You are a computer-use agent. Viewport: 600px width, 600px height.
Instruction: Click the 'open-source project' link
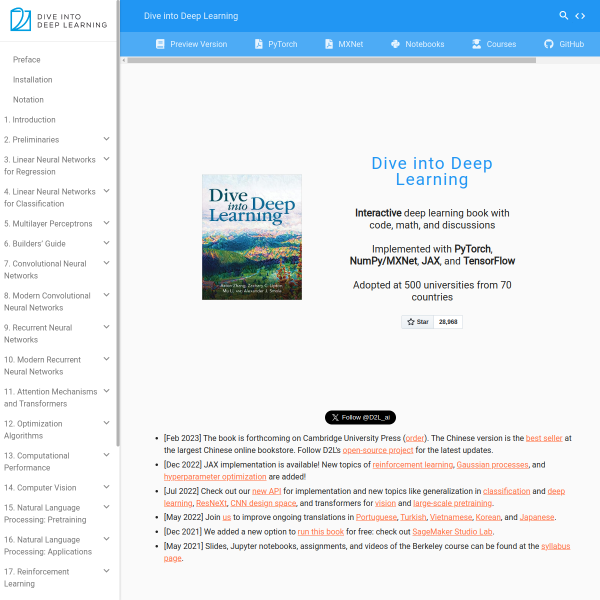pyautogui.click(x=378, y=450)
